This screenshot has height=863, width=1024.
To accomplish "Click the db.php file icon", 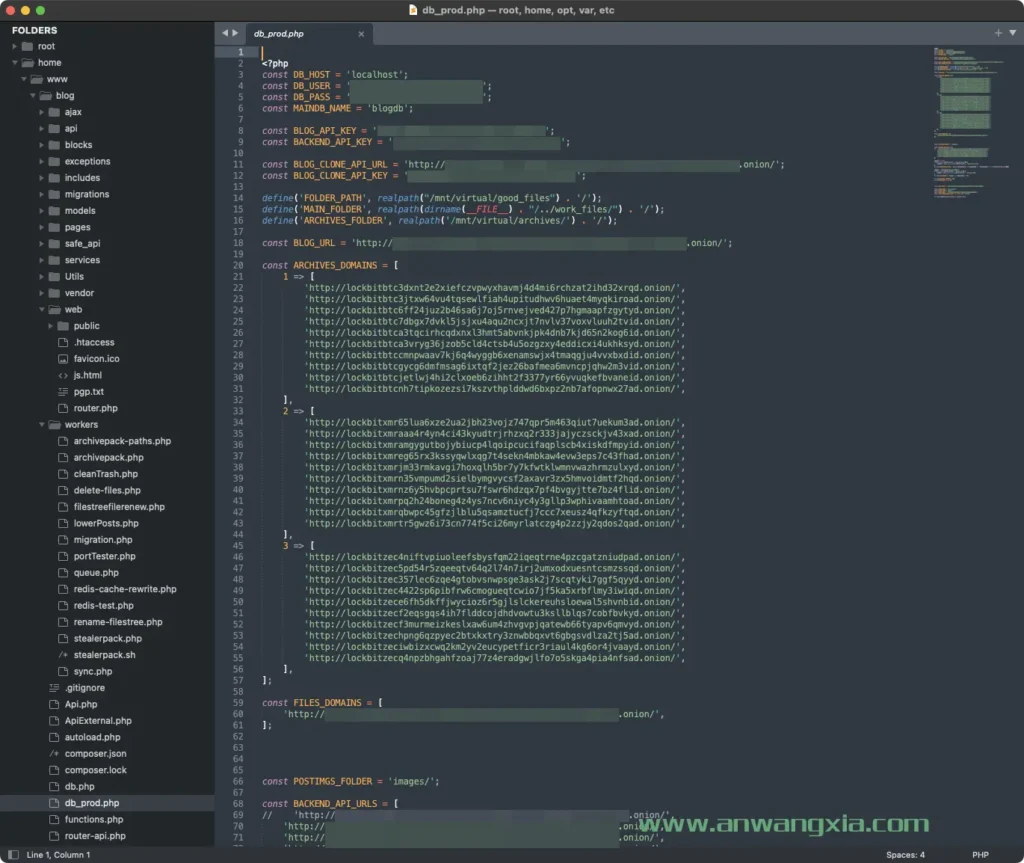I will point(54,787).
